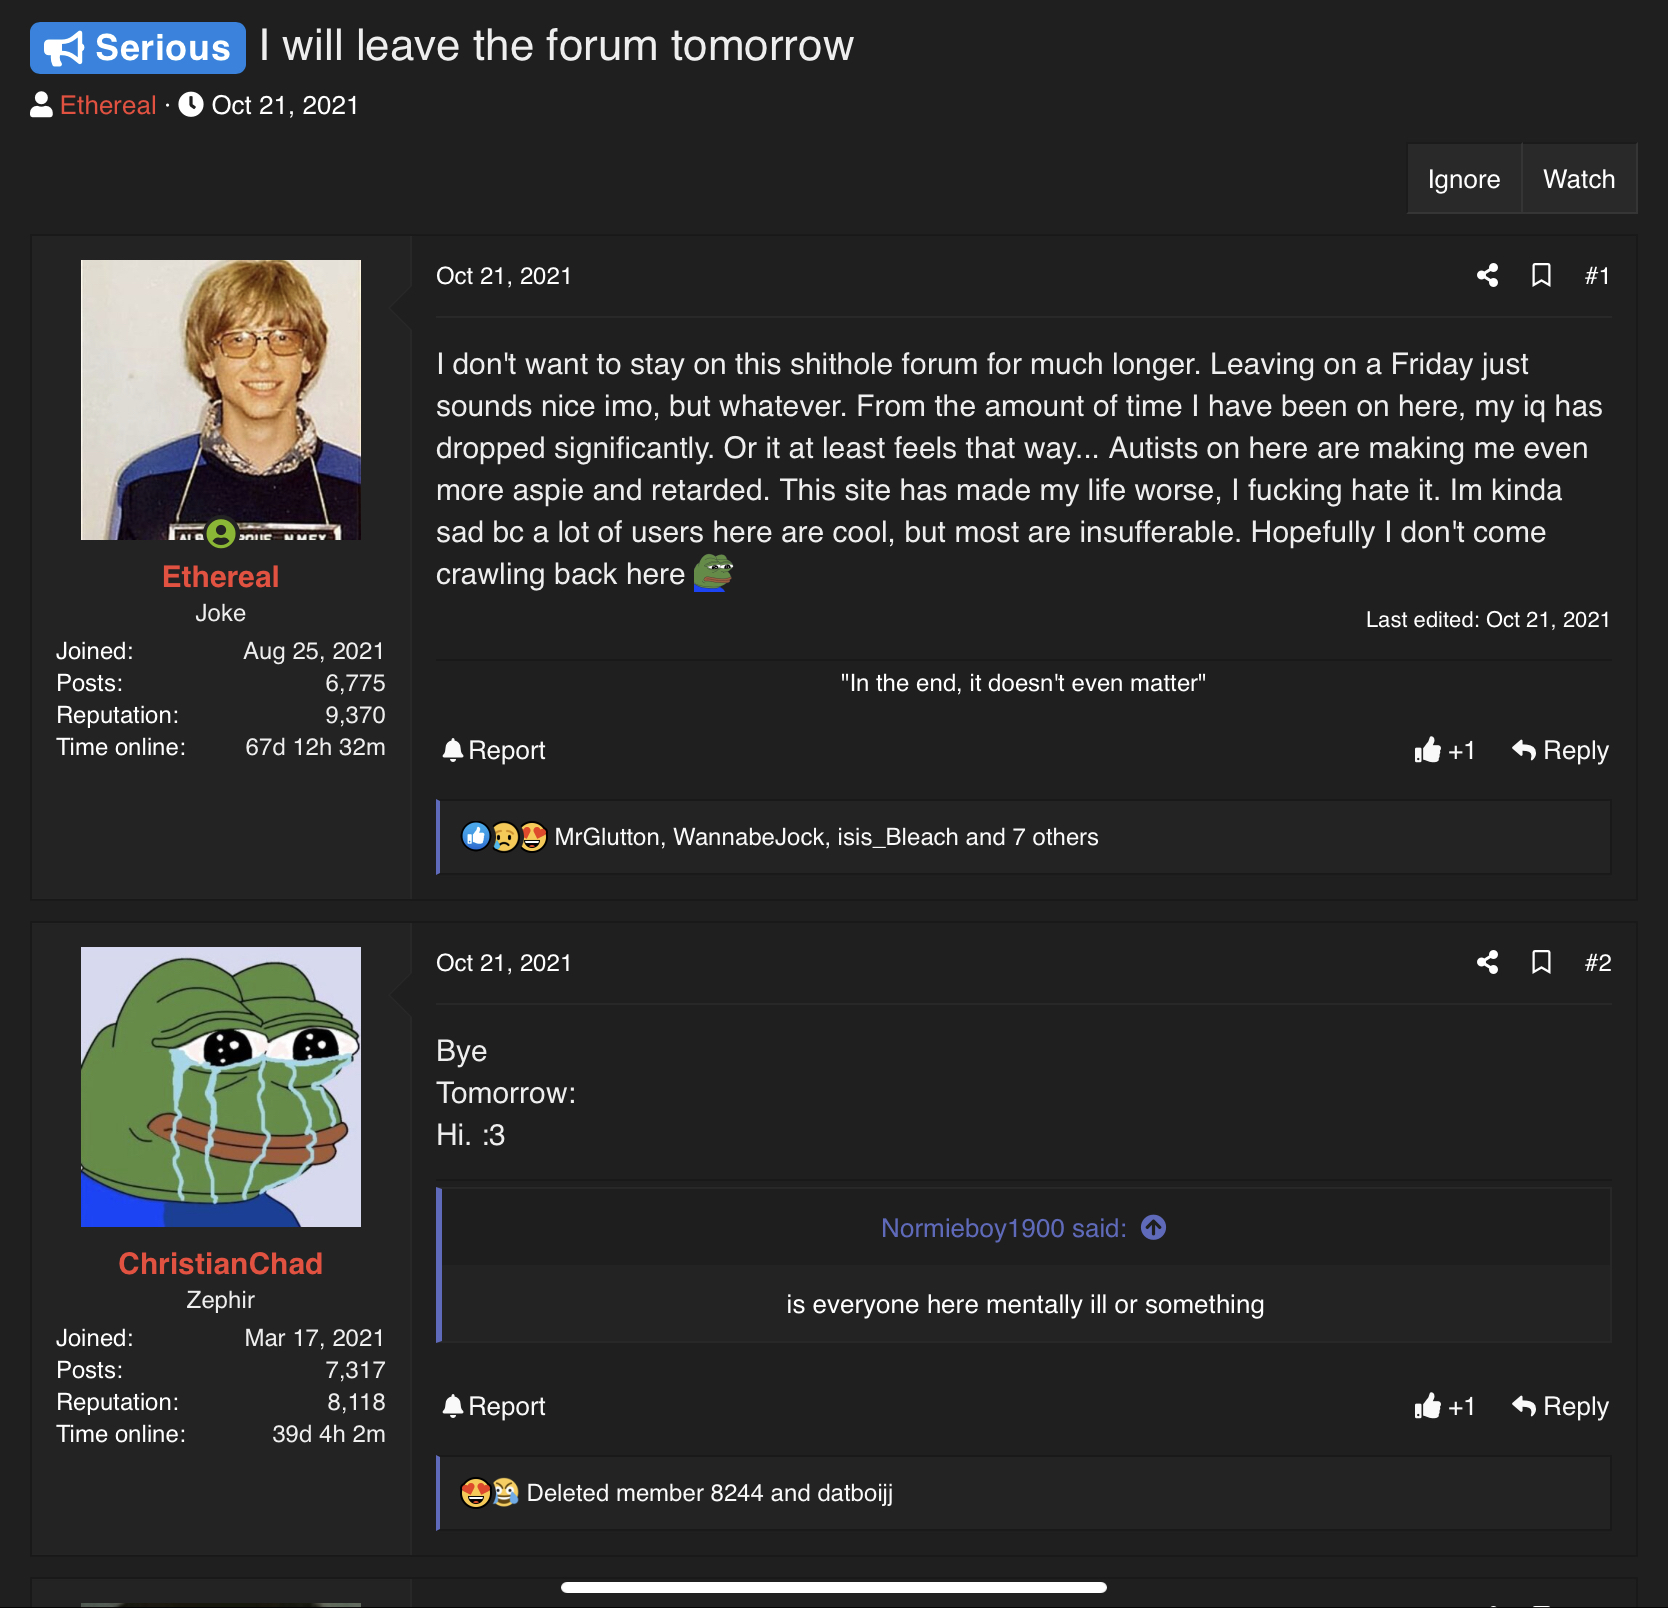This screenshot has height=1608, width=1668.
Task: Report Ethereal's first post
Action: click(x=494, y=750)
